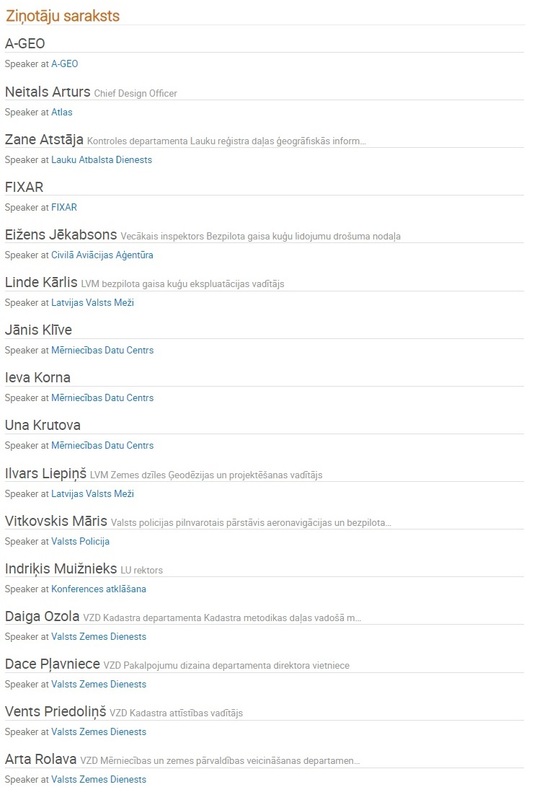Open Valsts Zemes Dienests under Daiga Ozola
Screen dimensions: 537x800
(x=98, y=637)
